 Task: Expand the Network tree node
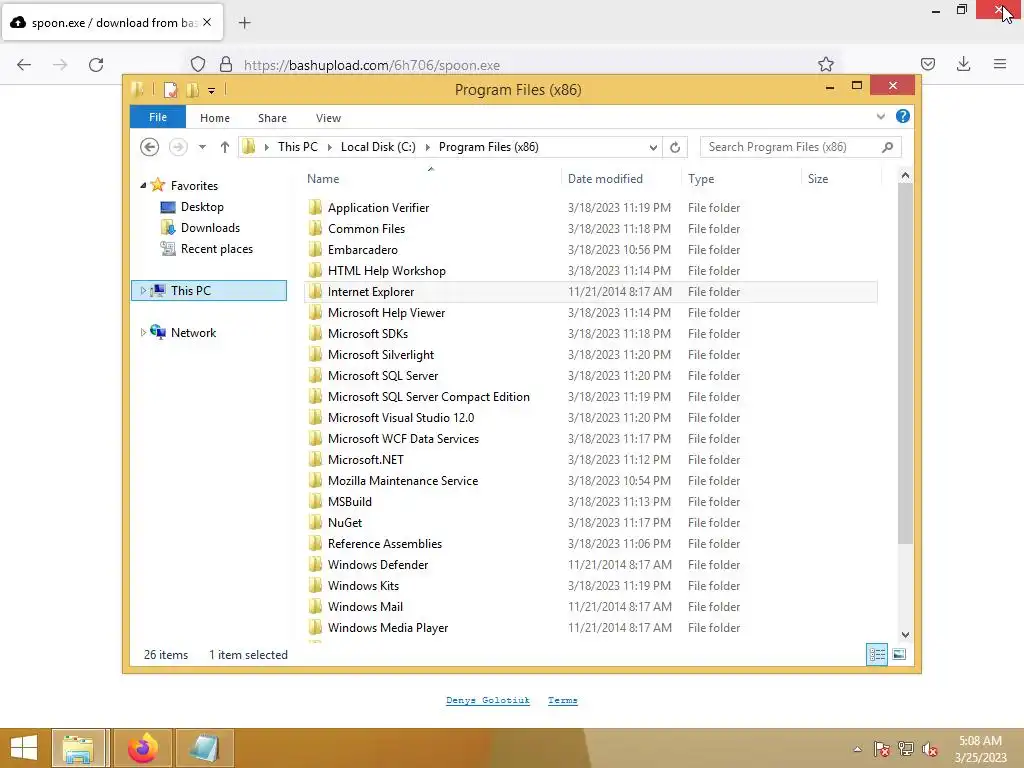click(143, 332)
